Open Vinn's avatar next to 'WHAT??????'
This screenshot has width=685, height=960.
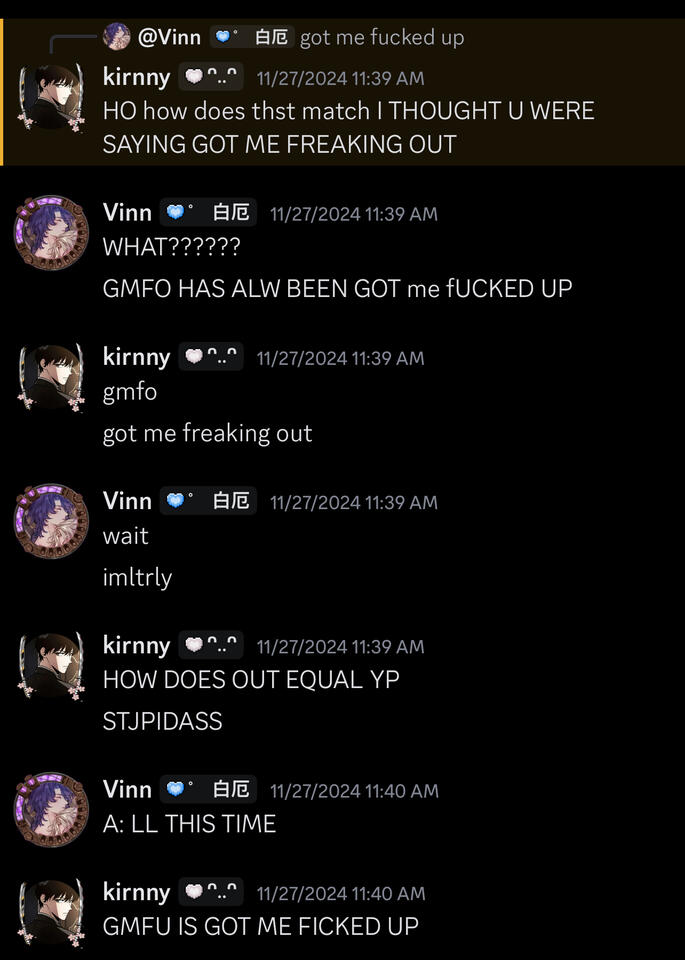(51, 232)
